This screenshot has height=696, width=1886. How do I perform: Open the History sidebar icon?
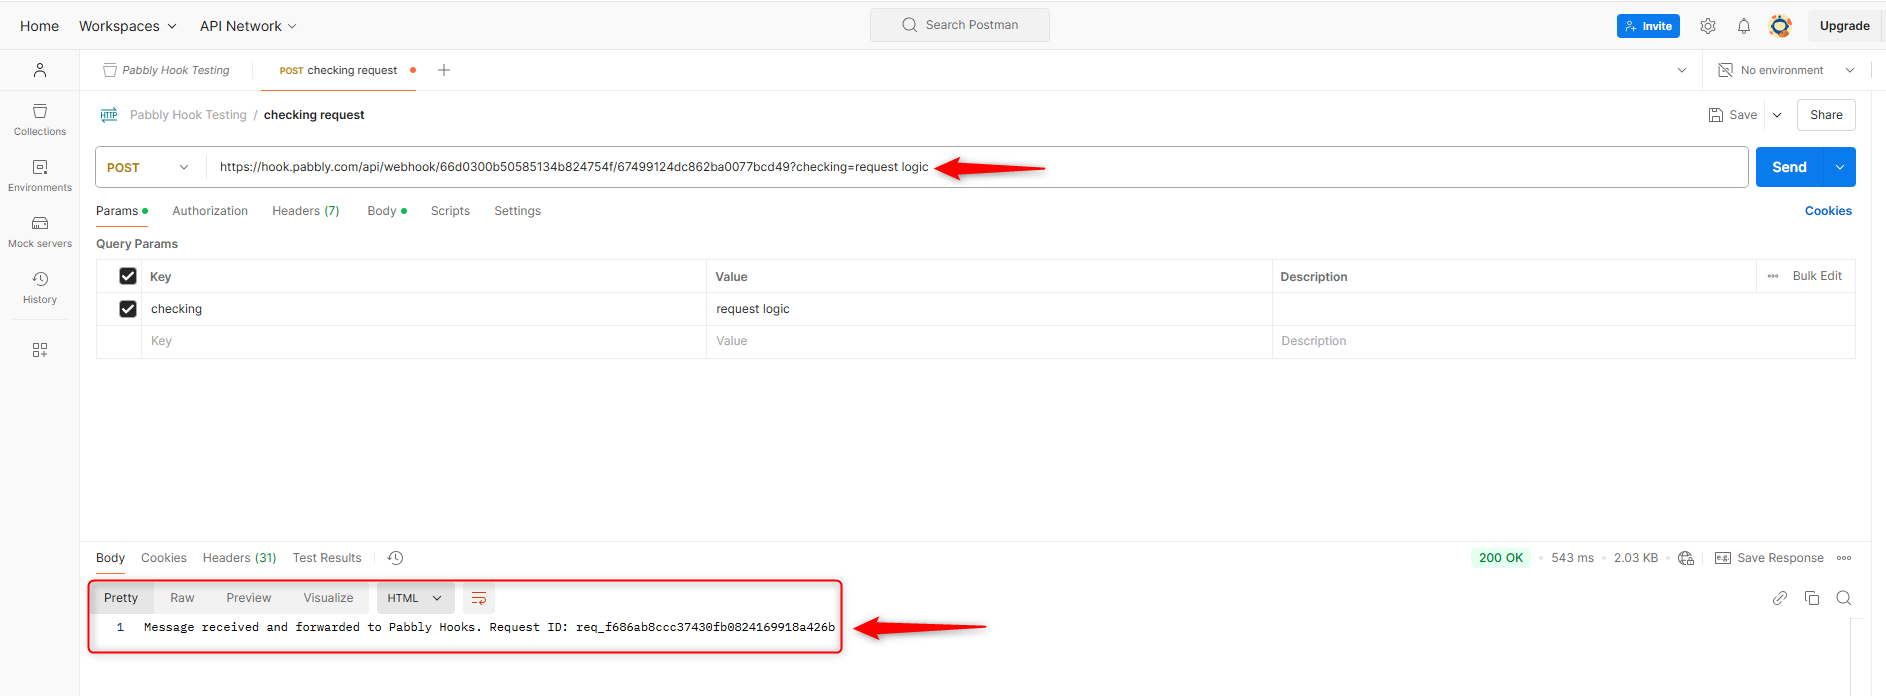point(40,287)
